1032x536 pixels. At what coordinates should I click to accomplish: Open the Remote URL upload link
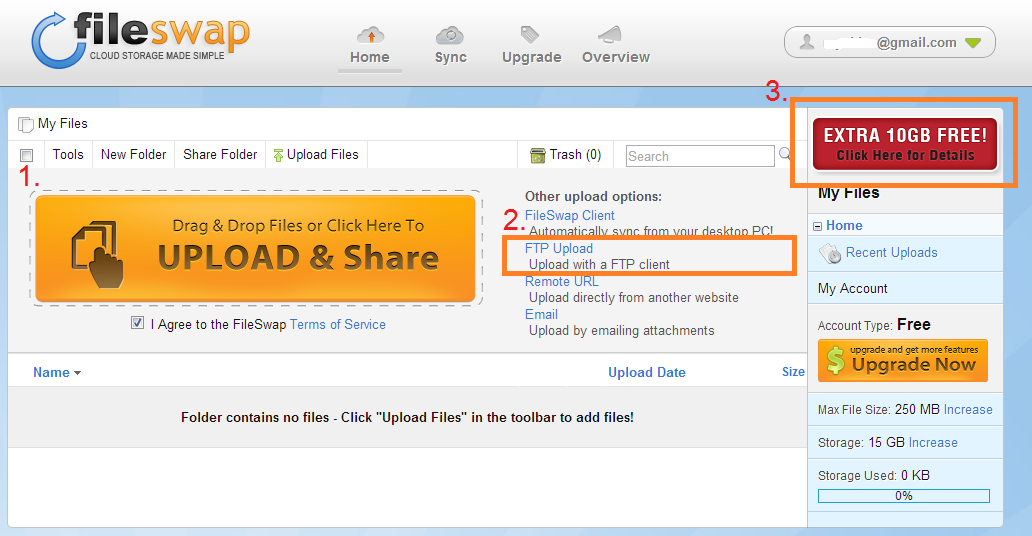[561, 281]
